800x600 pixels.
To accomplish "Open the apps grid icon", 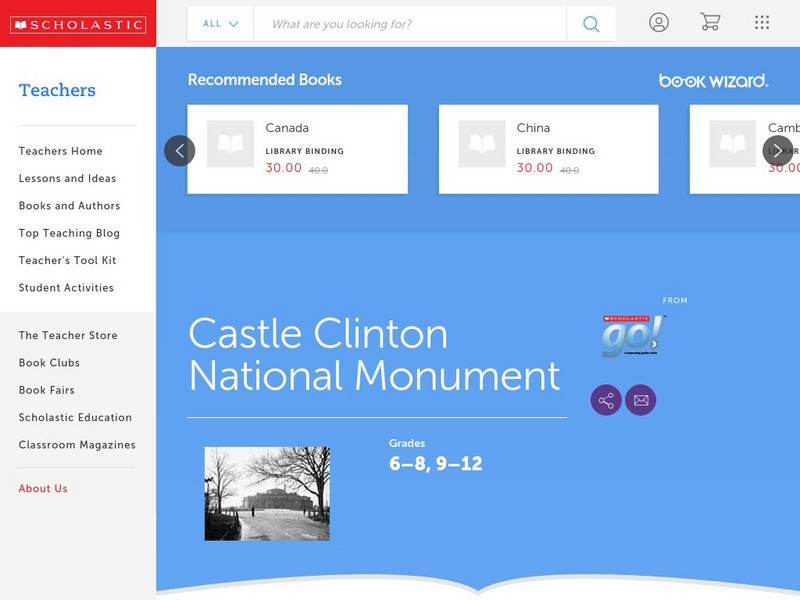I will click(762, 23).
